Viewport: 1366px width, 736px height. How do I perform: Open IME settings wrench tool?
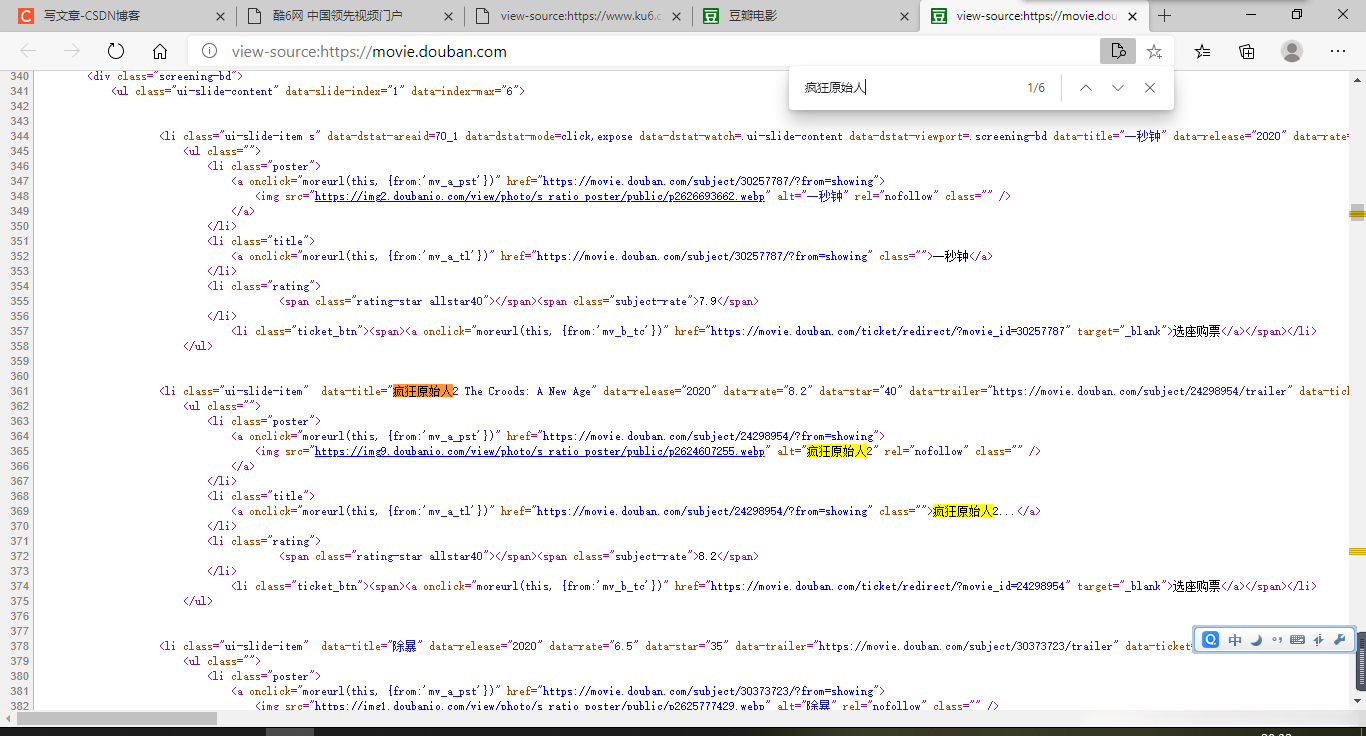click(x=1340, y=640)
